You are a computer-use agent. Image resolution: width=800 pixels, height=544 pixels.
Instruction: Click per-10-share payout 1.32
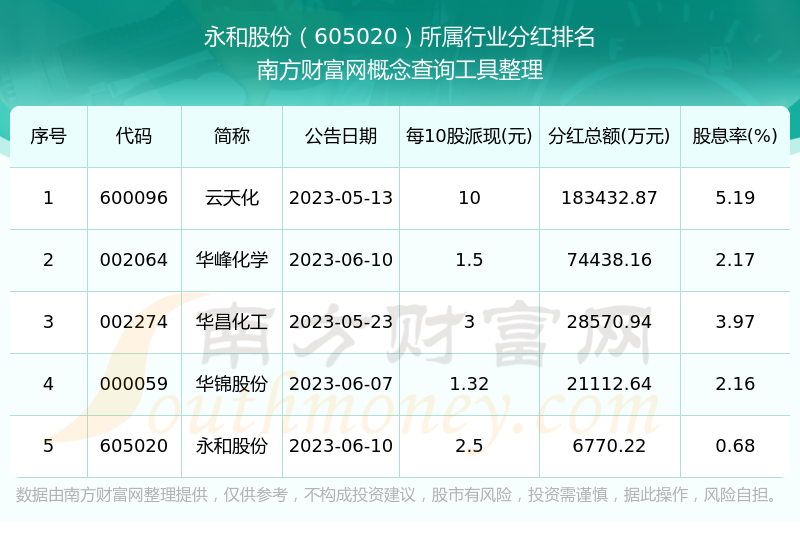tap(469, 384)
